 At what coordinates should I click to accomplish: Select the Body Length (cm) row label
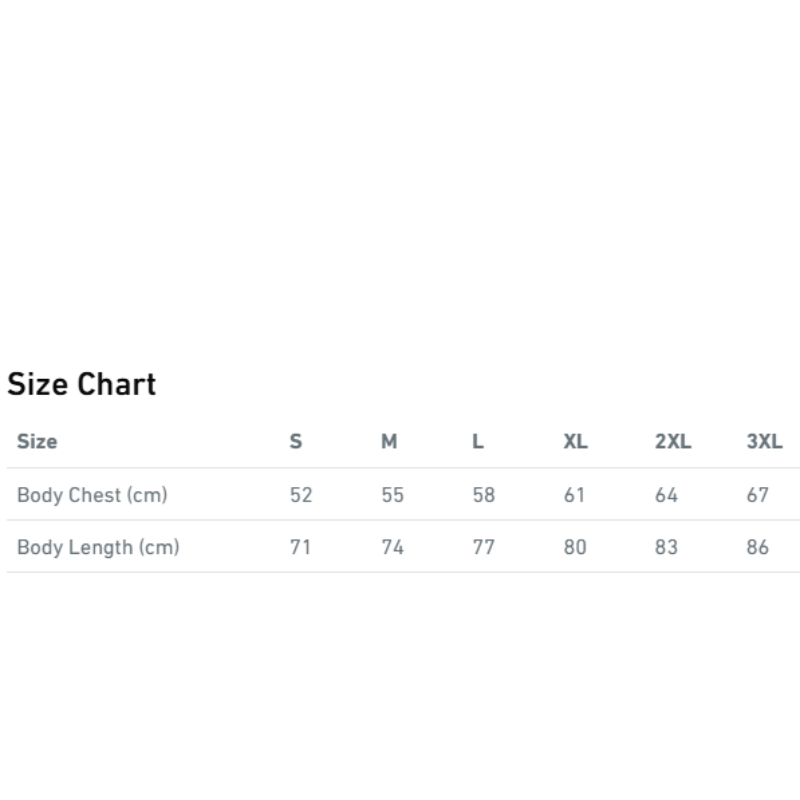(98, 547)
